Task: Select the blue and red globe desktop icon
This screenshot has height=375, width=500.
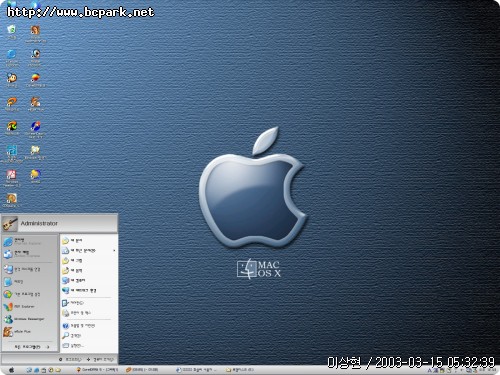Action: pyautogui.click(x=35, y=129)
